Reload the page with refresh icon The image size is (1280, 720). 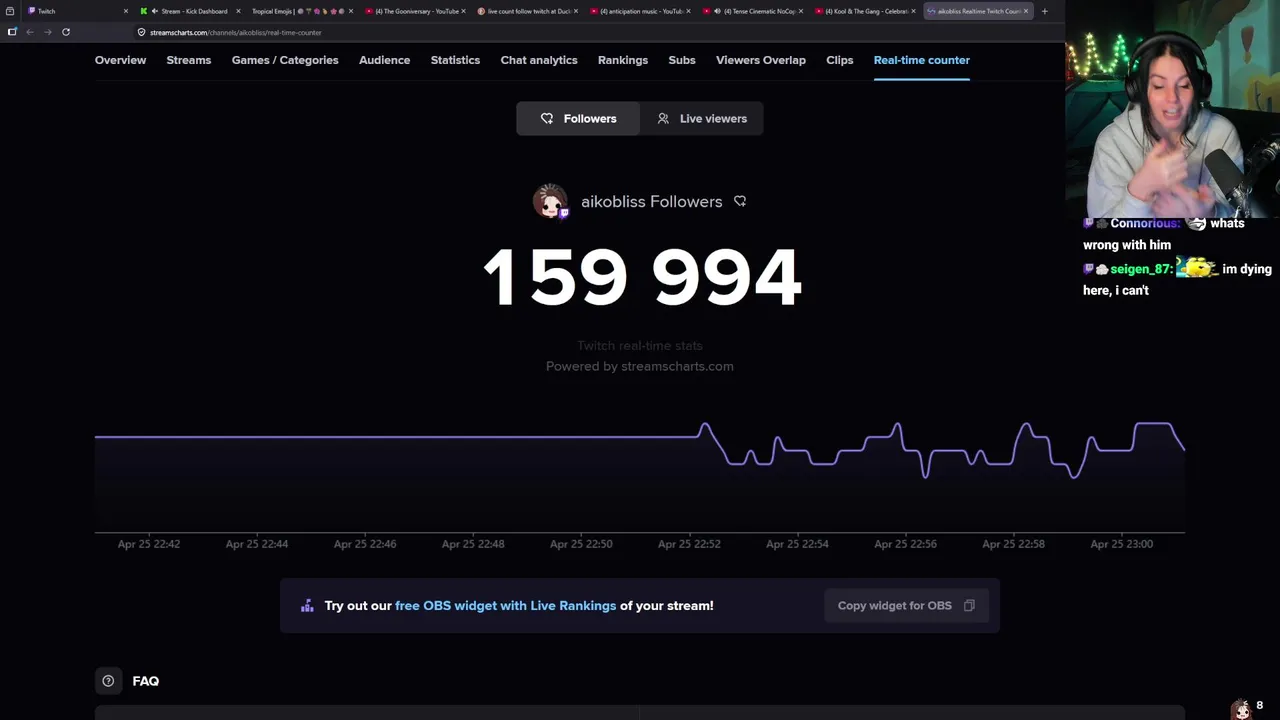coord(66,32)
